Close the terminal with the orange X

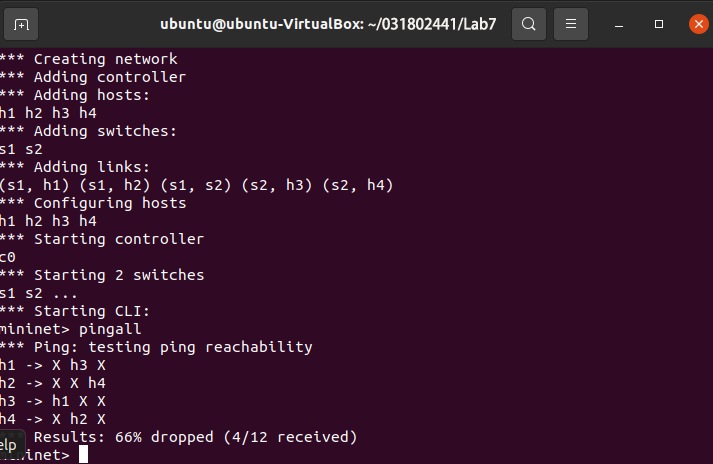click(x=698, y=22)
